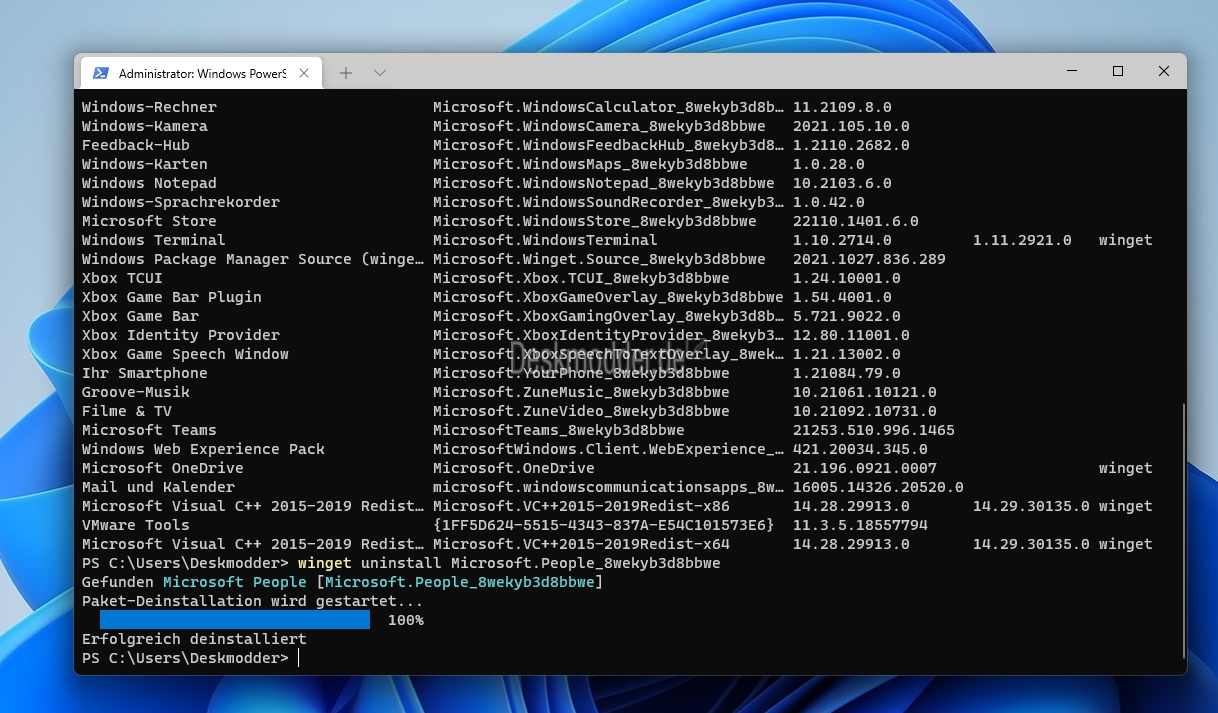
Task: Click the 'Windows Notepad' entry
Action: click(149, 183)
